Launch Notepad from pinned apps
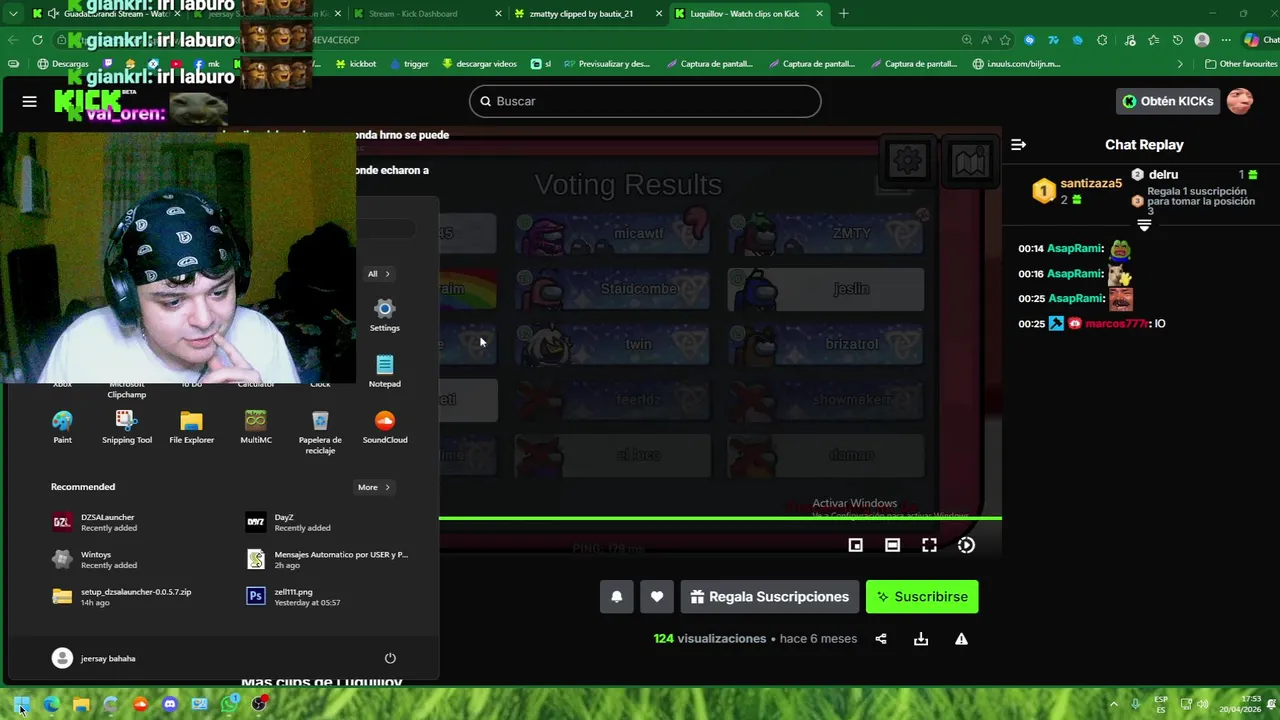Viewport: 1280px width, 720px height. 384,371
